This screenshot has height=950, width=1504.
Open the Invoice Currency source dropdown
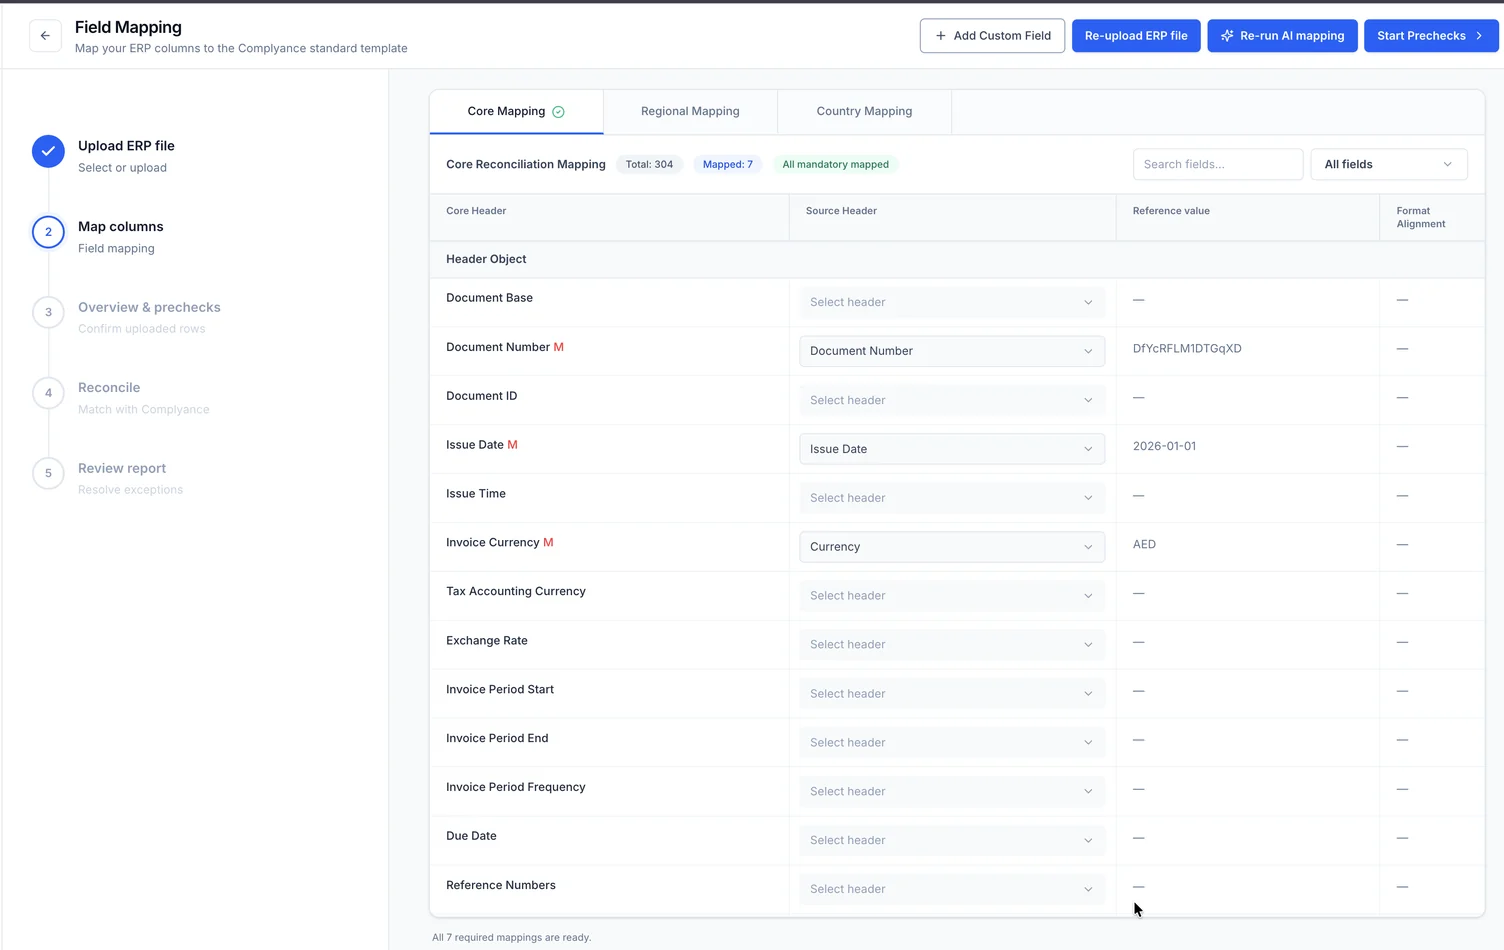(x=952, y=547)
